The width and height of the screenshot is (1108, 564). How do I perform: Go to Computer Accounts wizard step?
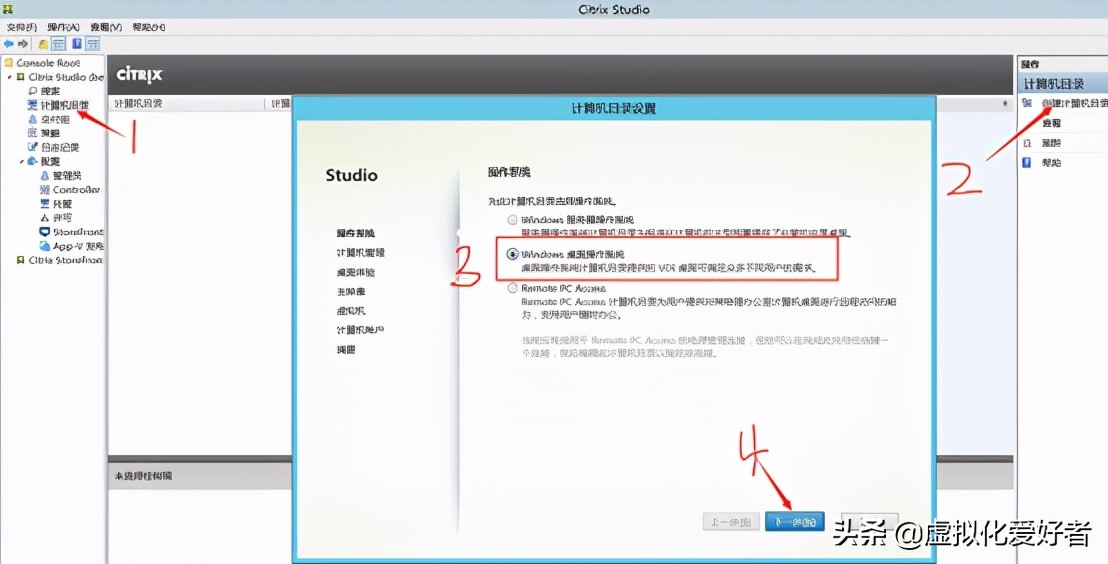(360, 330)
